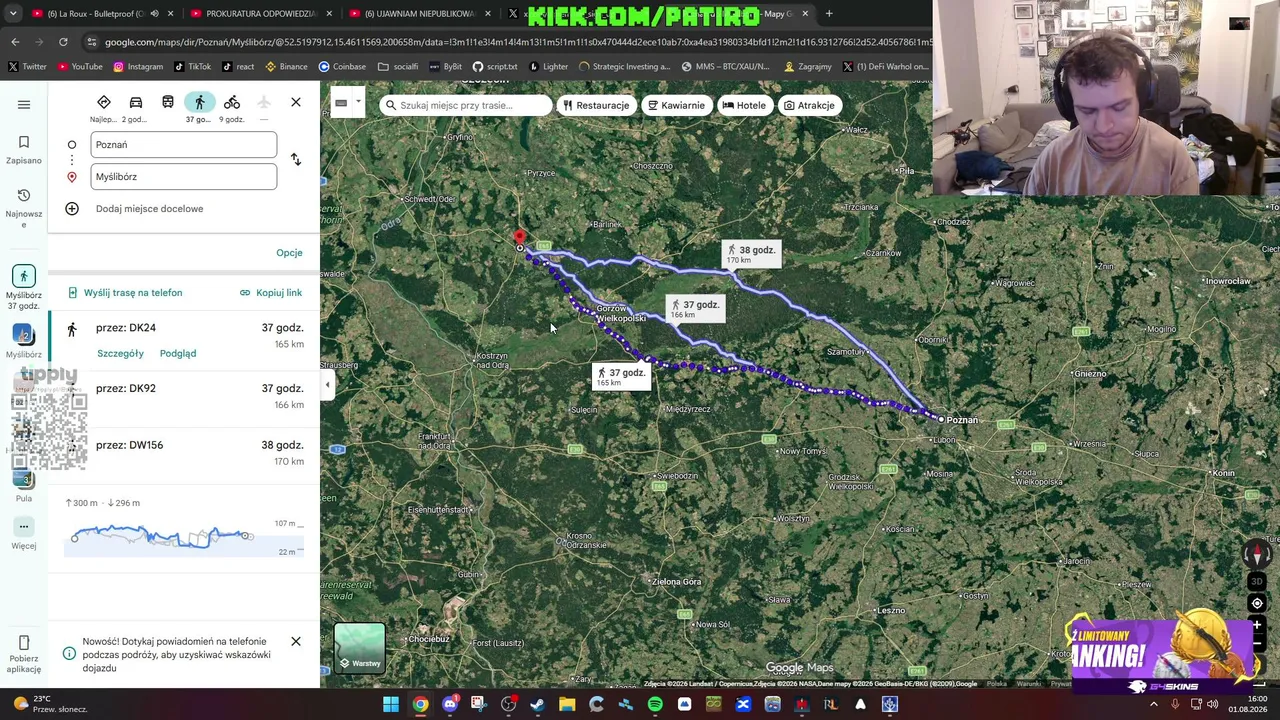The width and height of the screenshot is (1280, 720).
Task: Open route options via Opcje
Action: coord(289,253)
